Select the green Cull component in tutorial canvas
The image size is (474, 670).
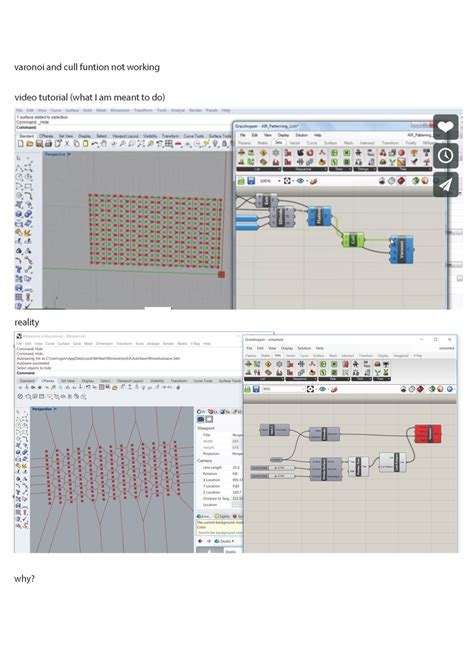click(x=353, y=240)
